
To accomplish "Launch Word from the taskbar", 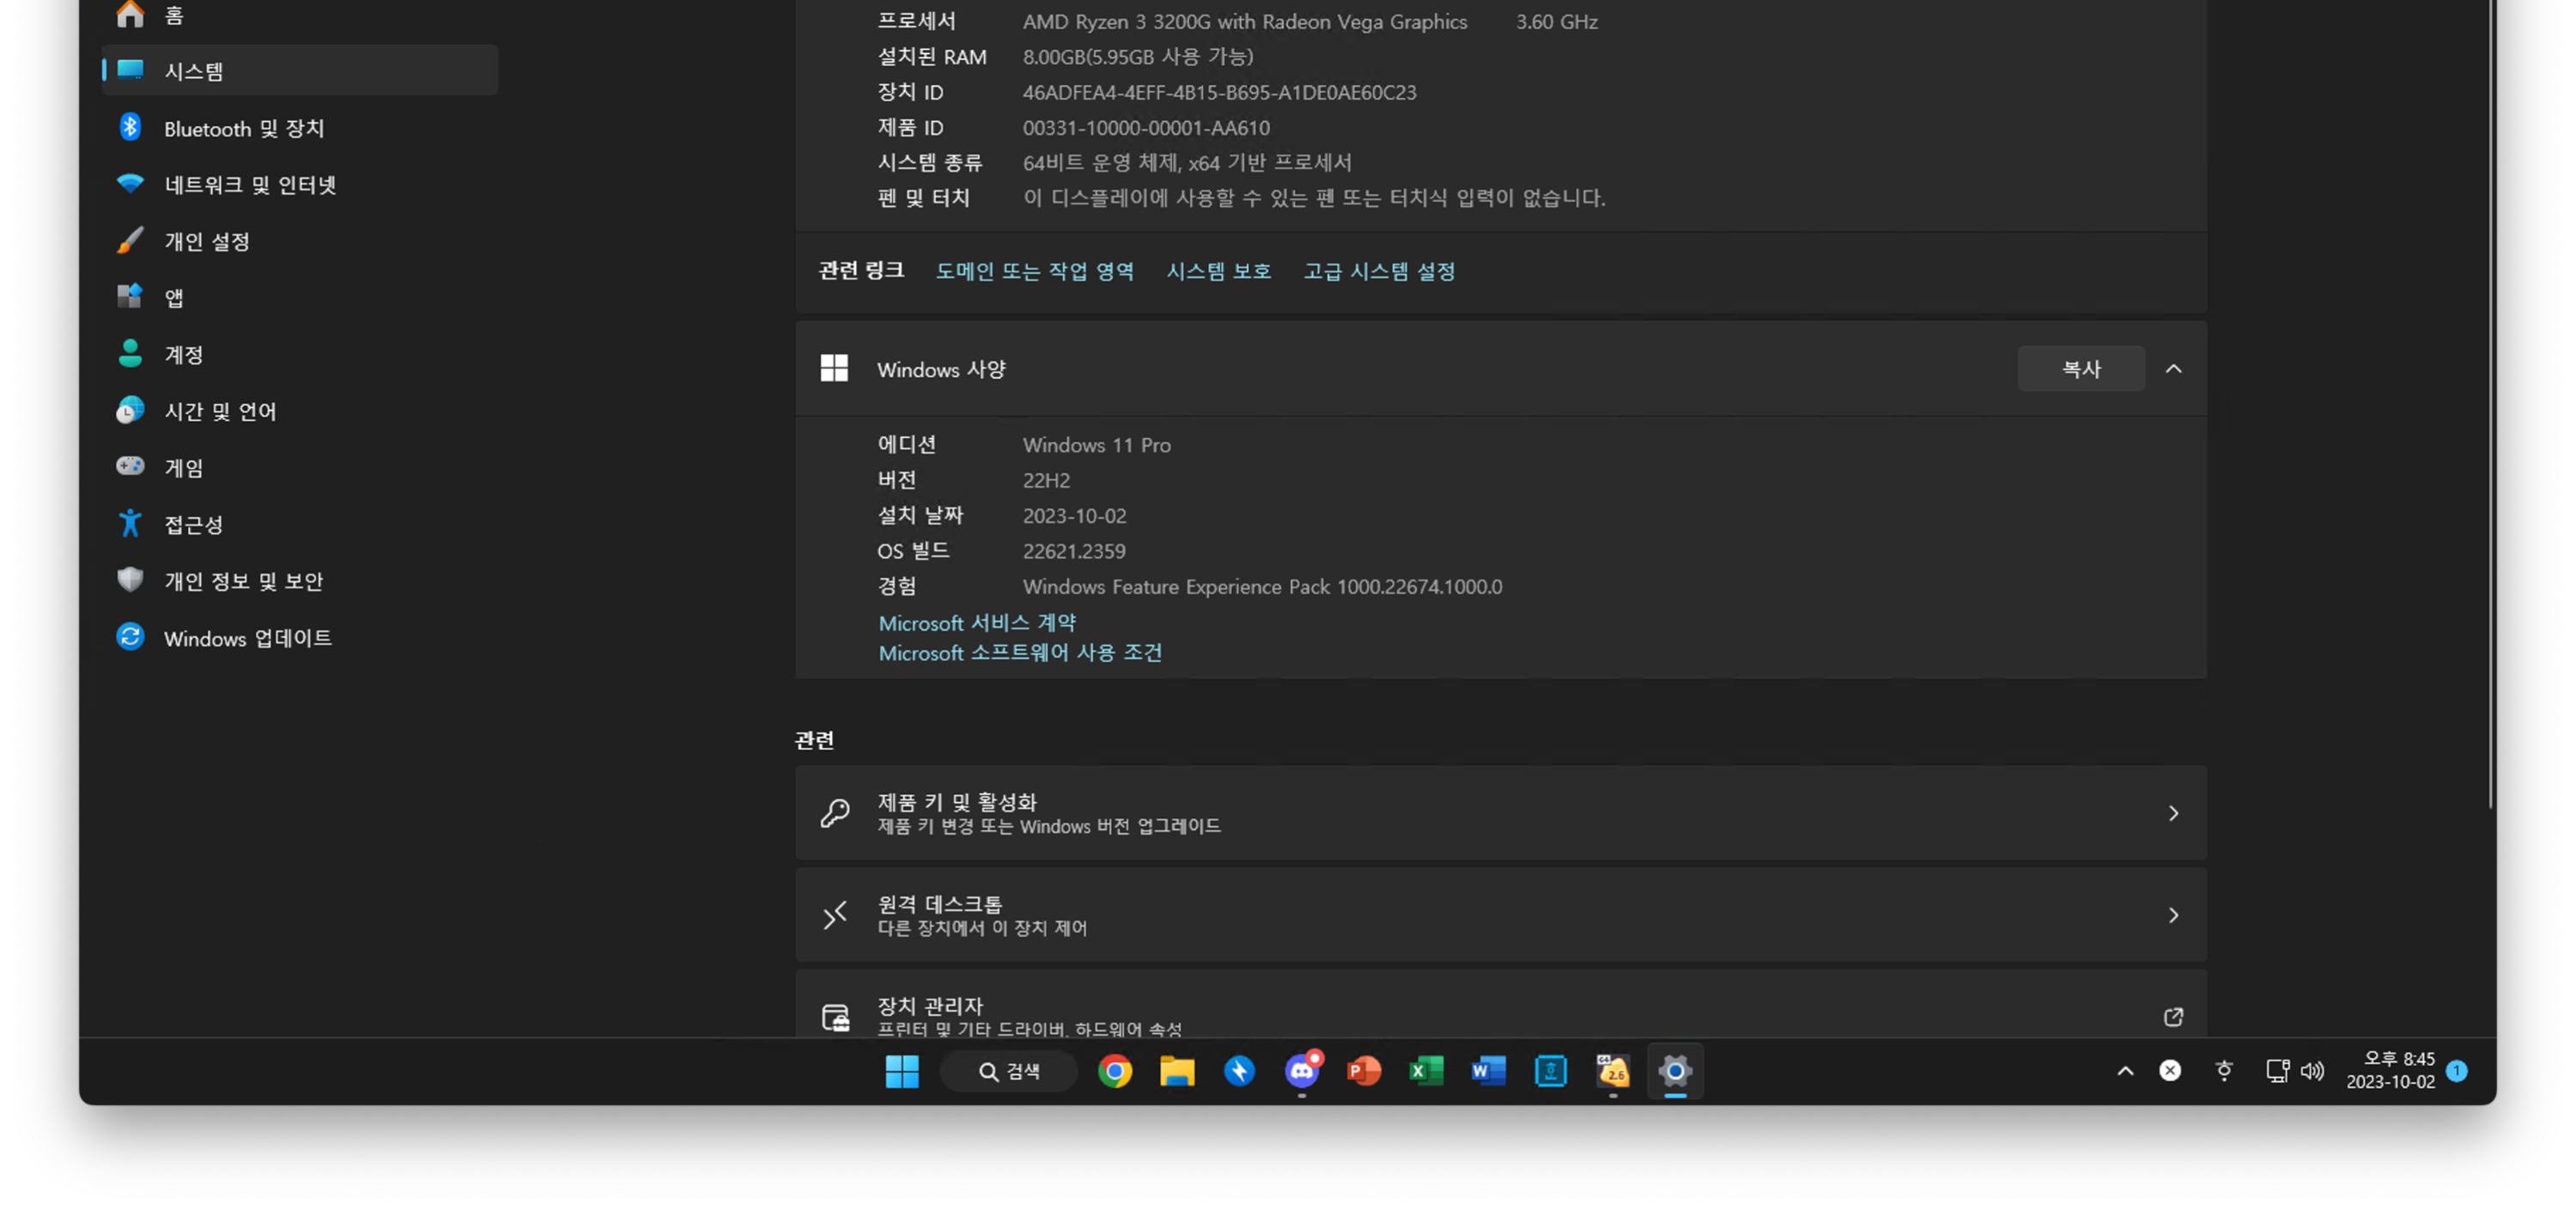I will pyautogui.click(x=1488, y=1071).
